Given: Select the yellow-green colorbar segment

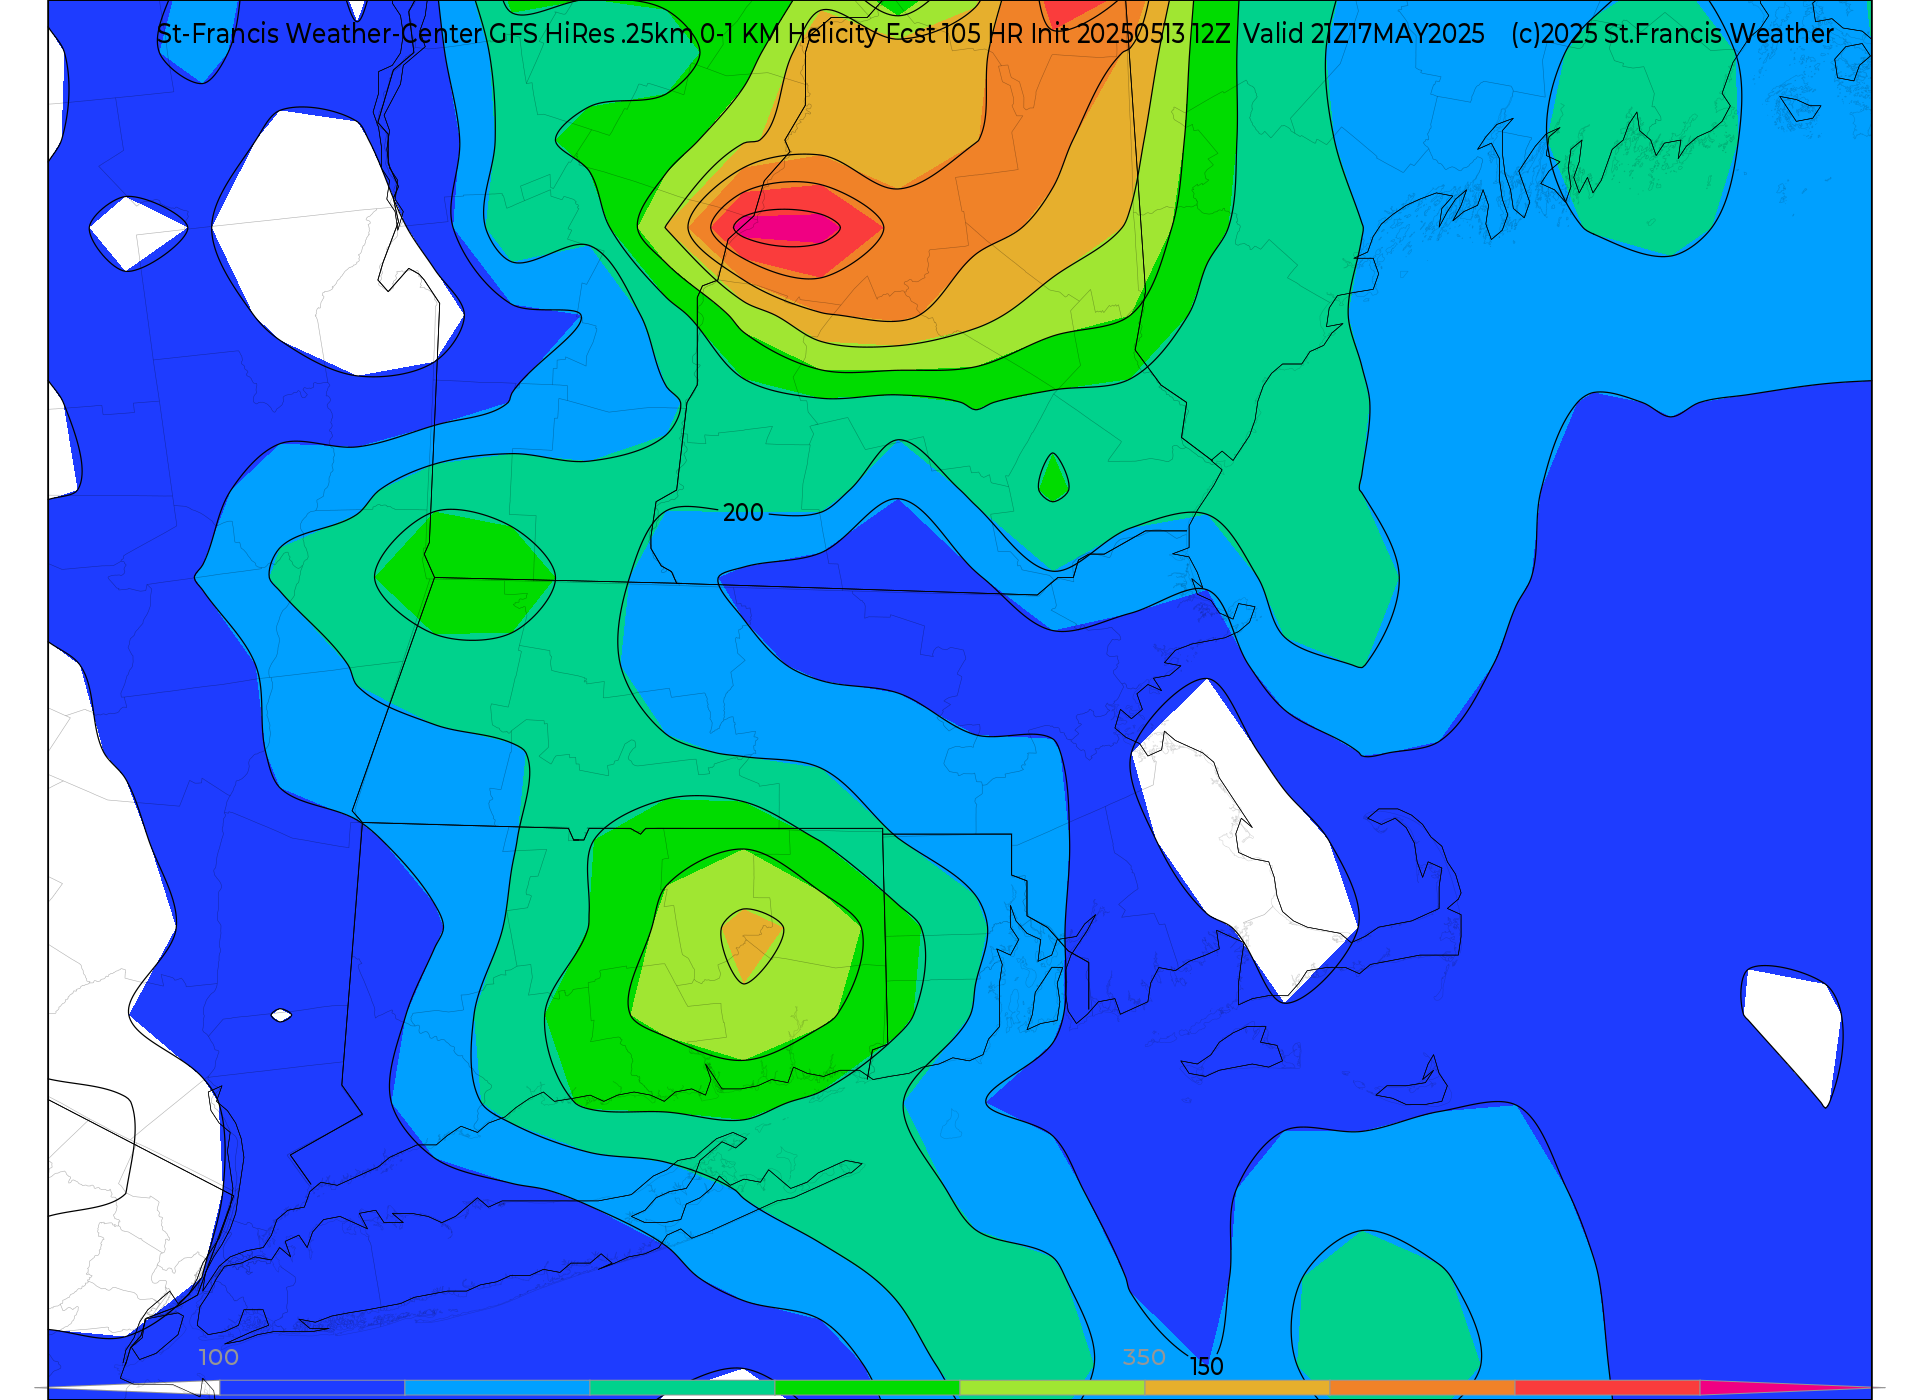Looking at the screenshot, I should (1052, 1387).
